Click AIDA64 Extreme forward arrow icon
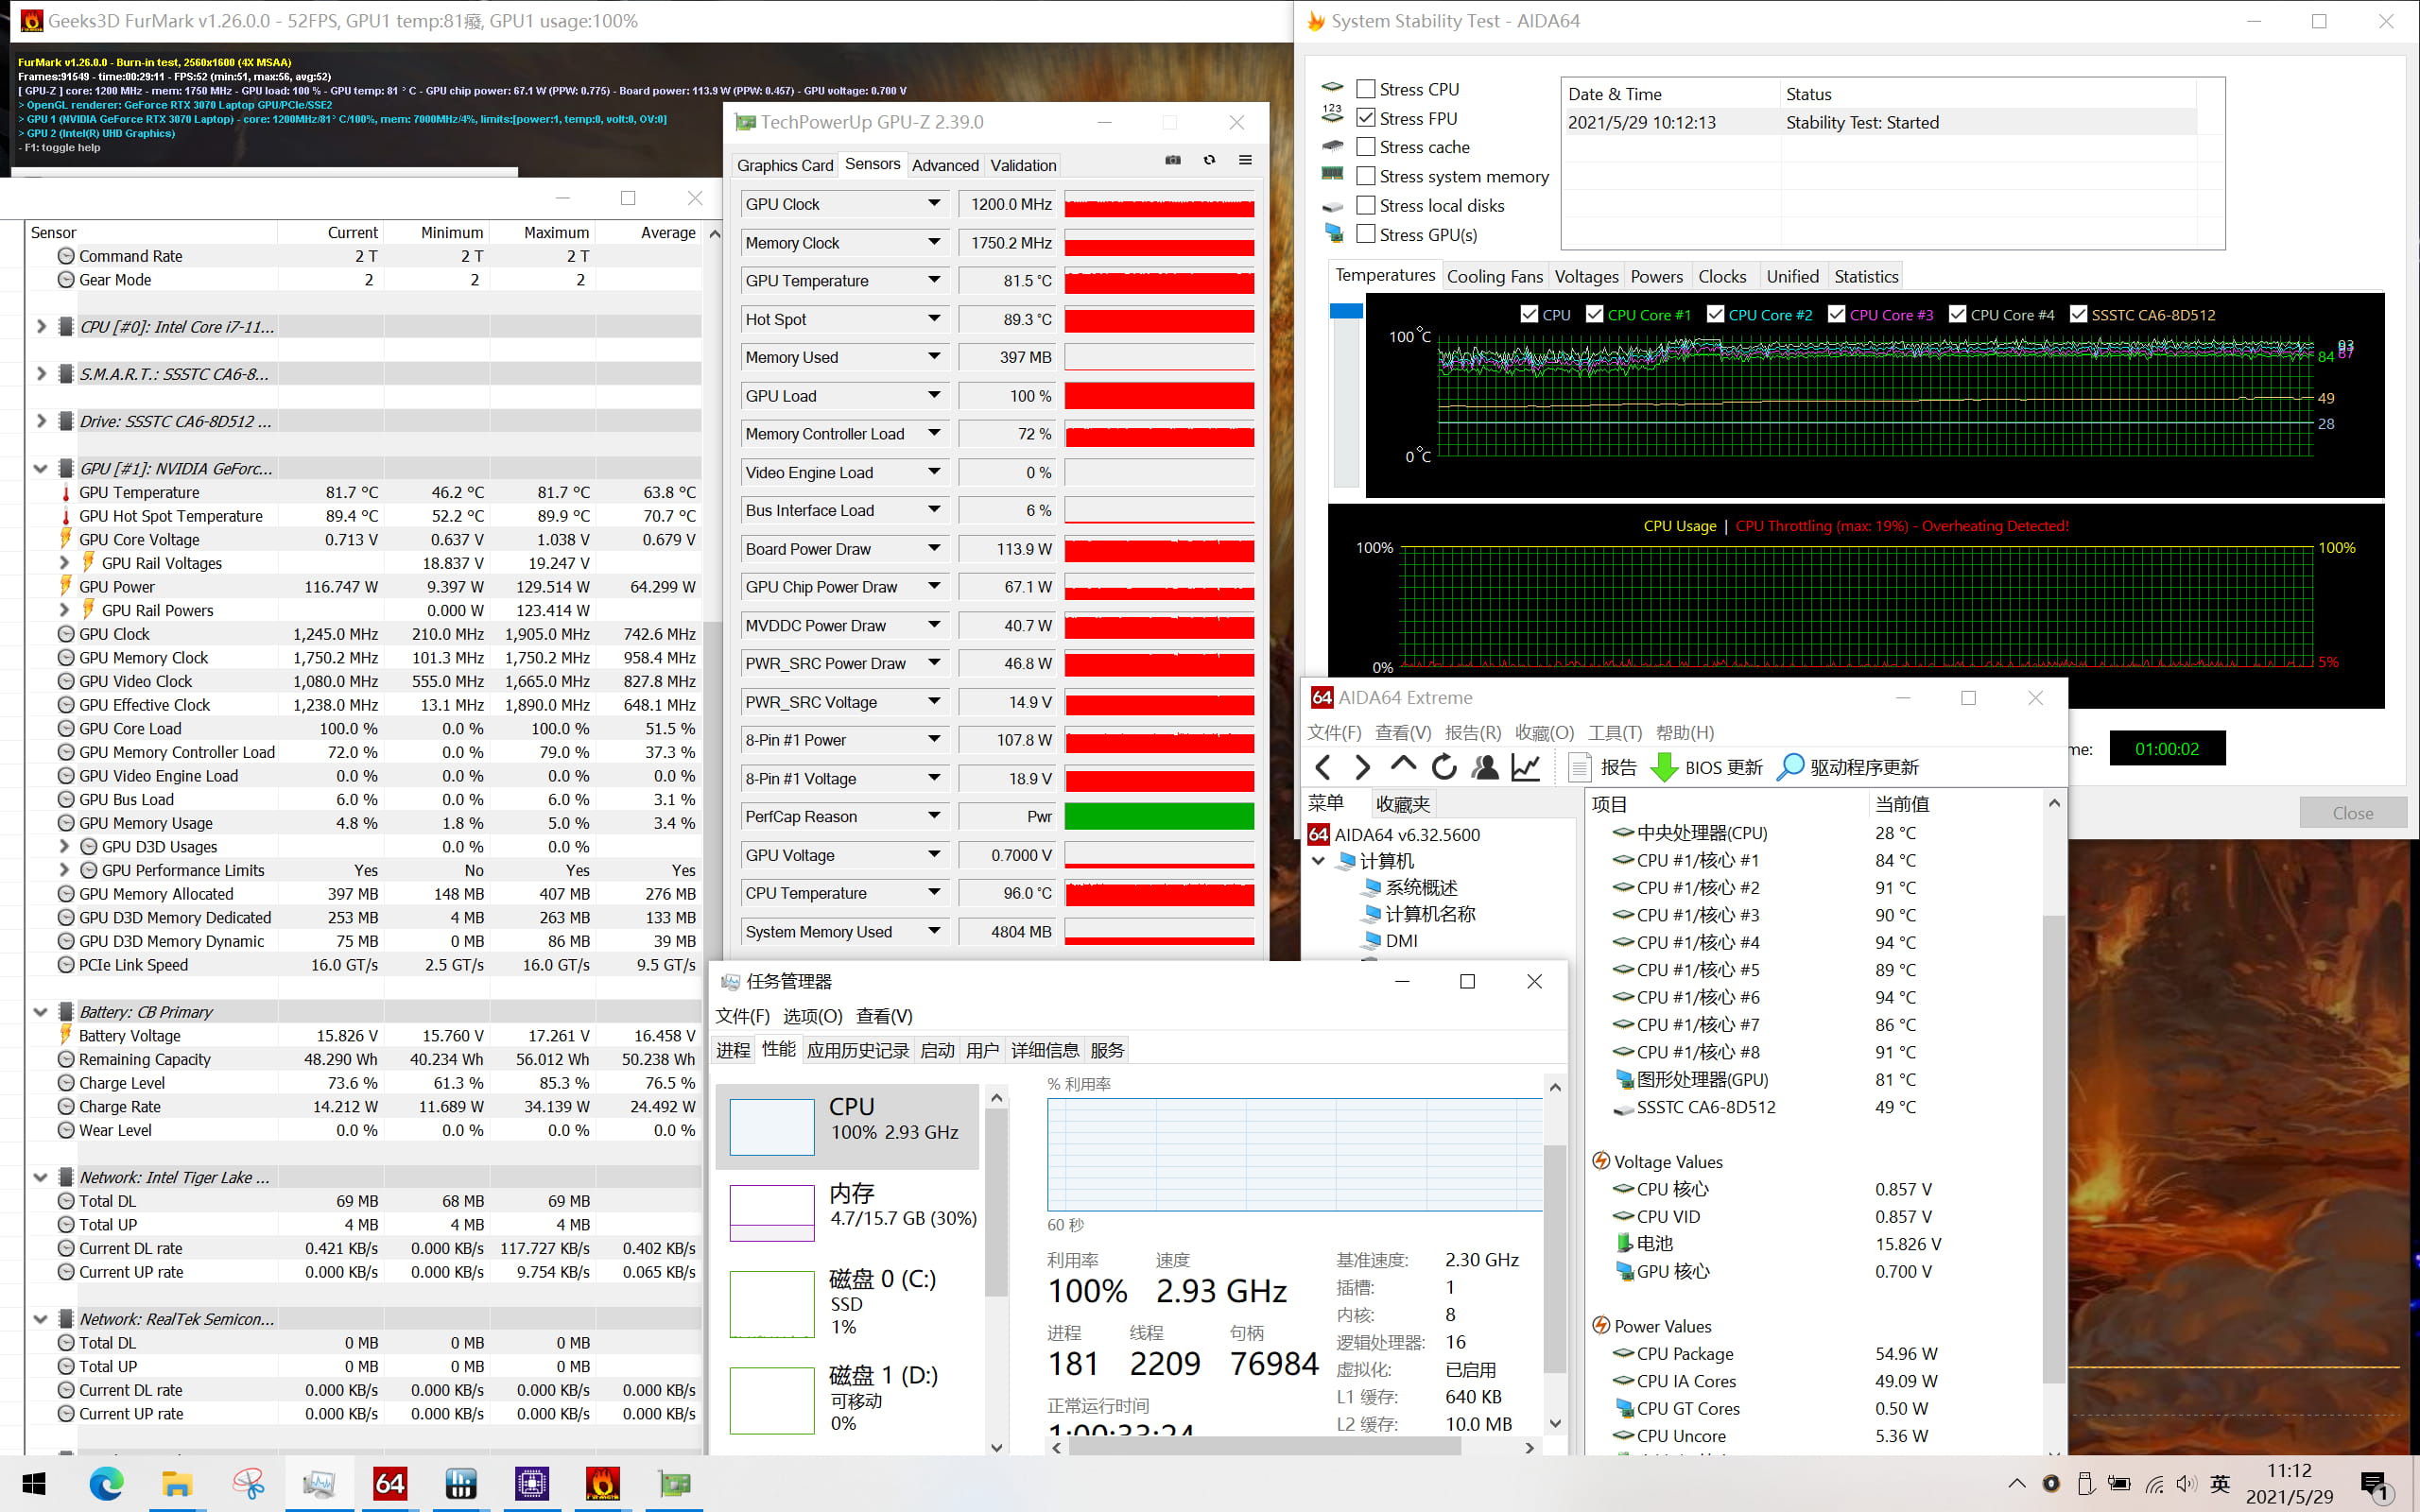This screenshot has width=2420, height=1512. (1362, 767)
